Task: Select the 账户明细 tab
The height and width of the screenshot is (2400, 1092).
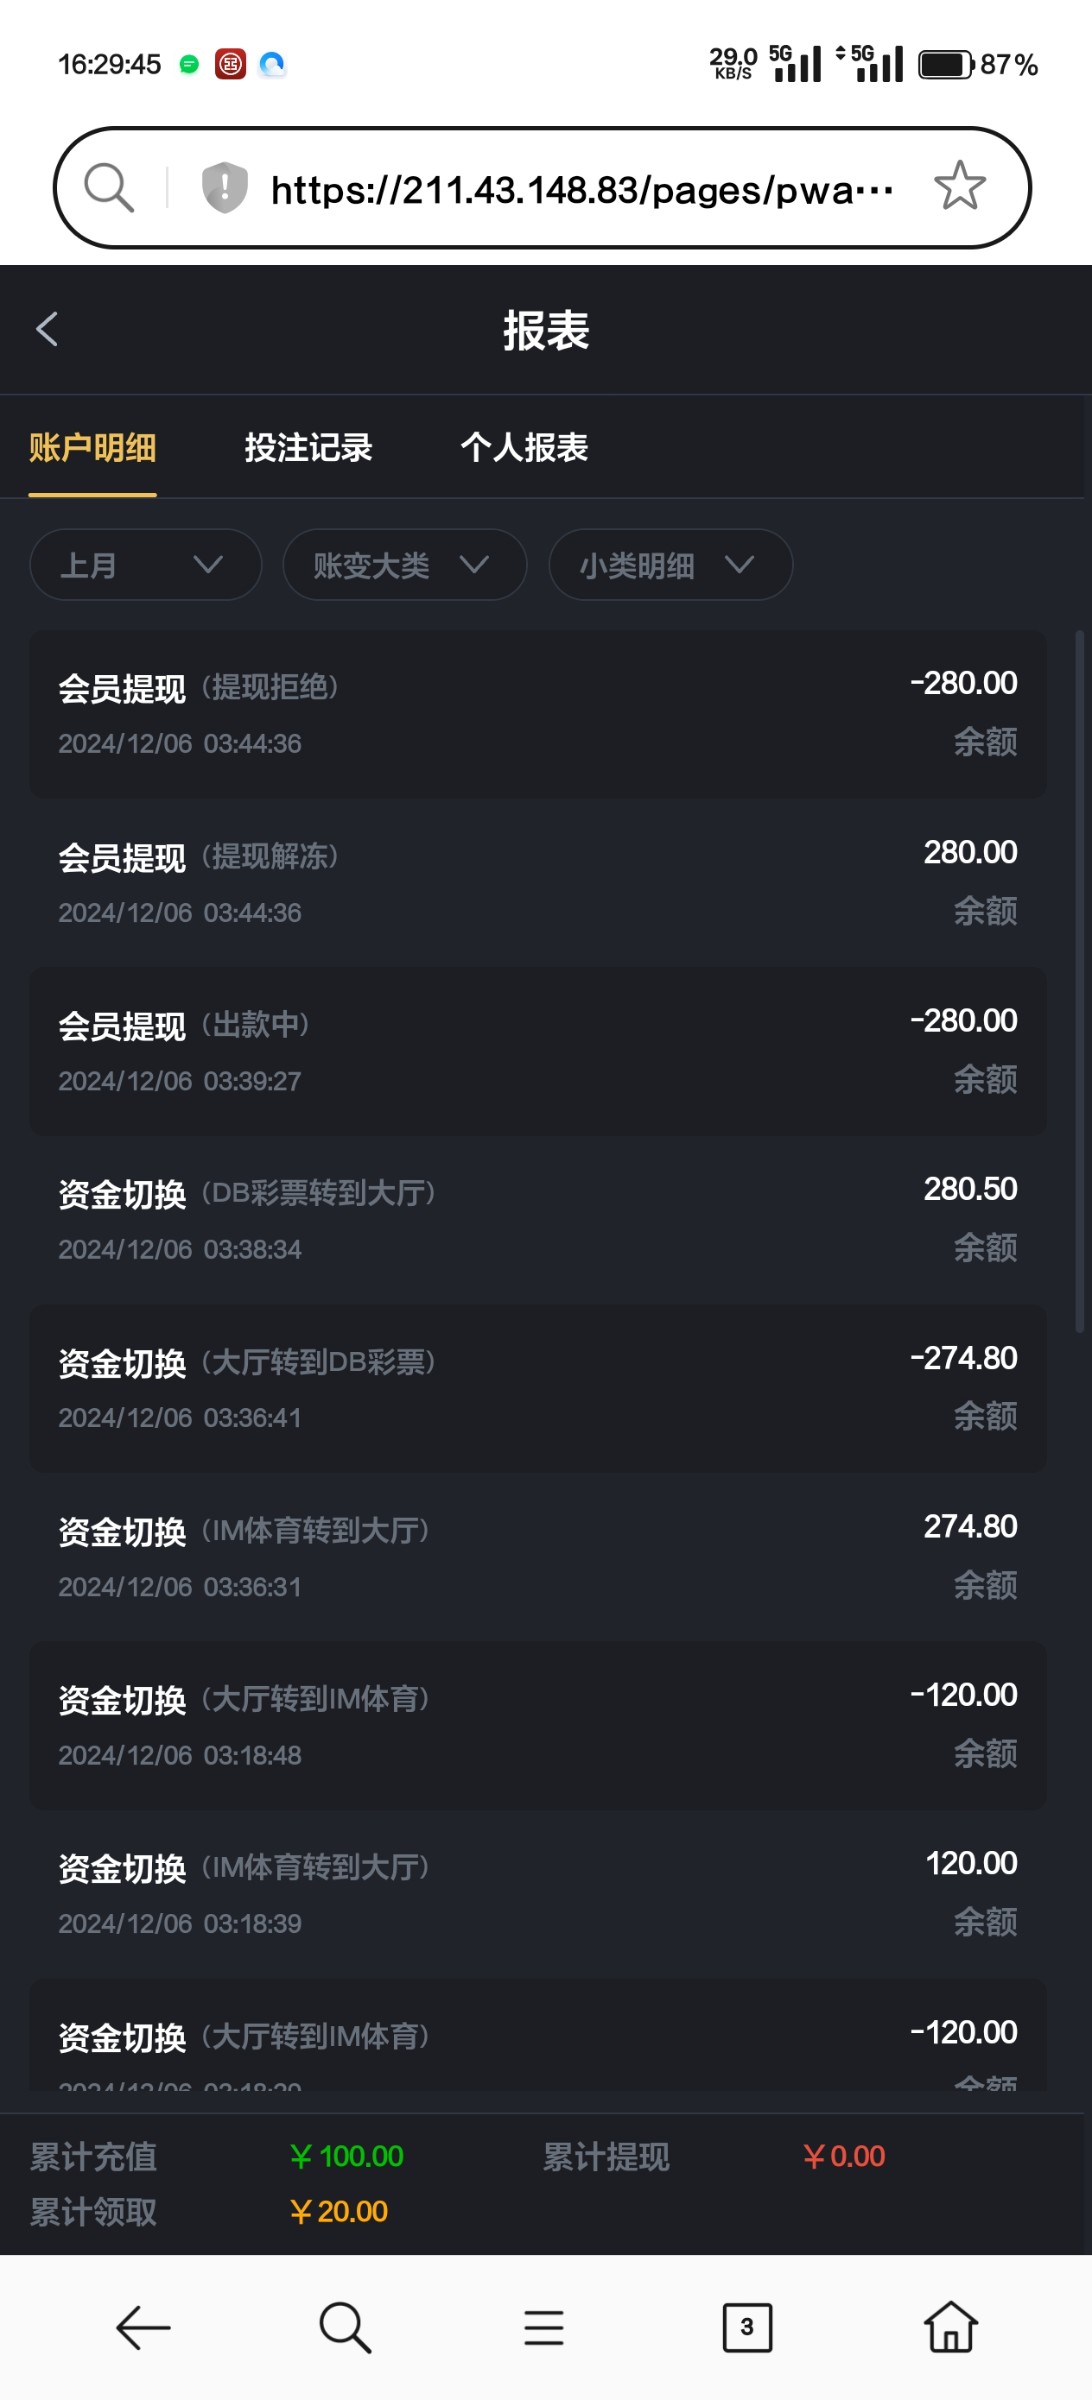Action: (x=92, y=448)
